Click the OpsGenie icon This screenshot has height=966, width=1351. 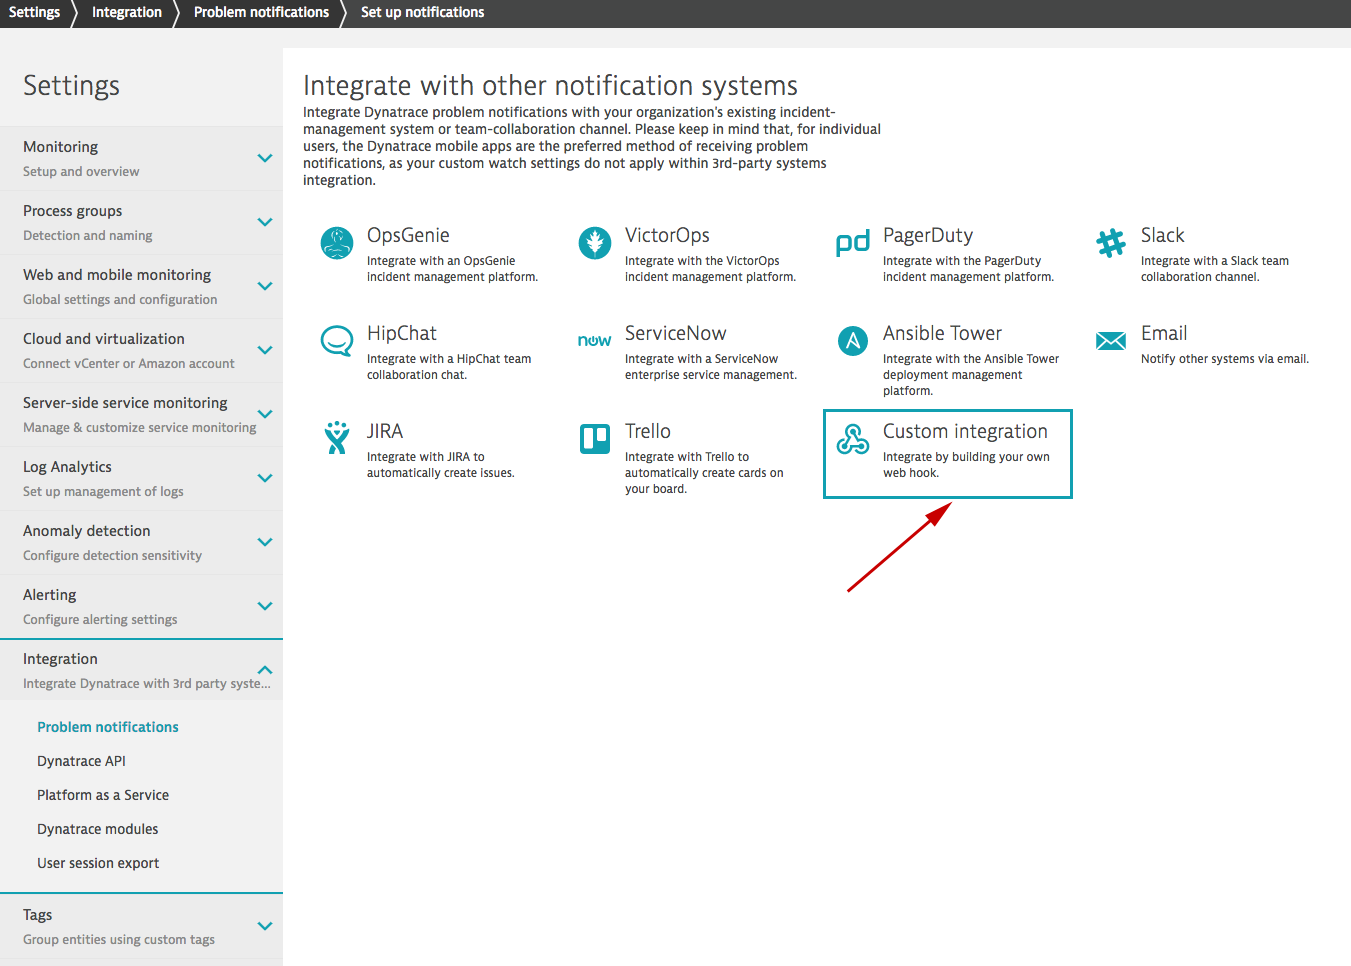click(x=337, y=242)
